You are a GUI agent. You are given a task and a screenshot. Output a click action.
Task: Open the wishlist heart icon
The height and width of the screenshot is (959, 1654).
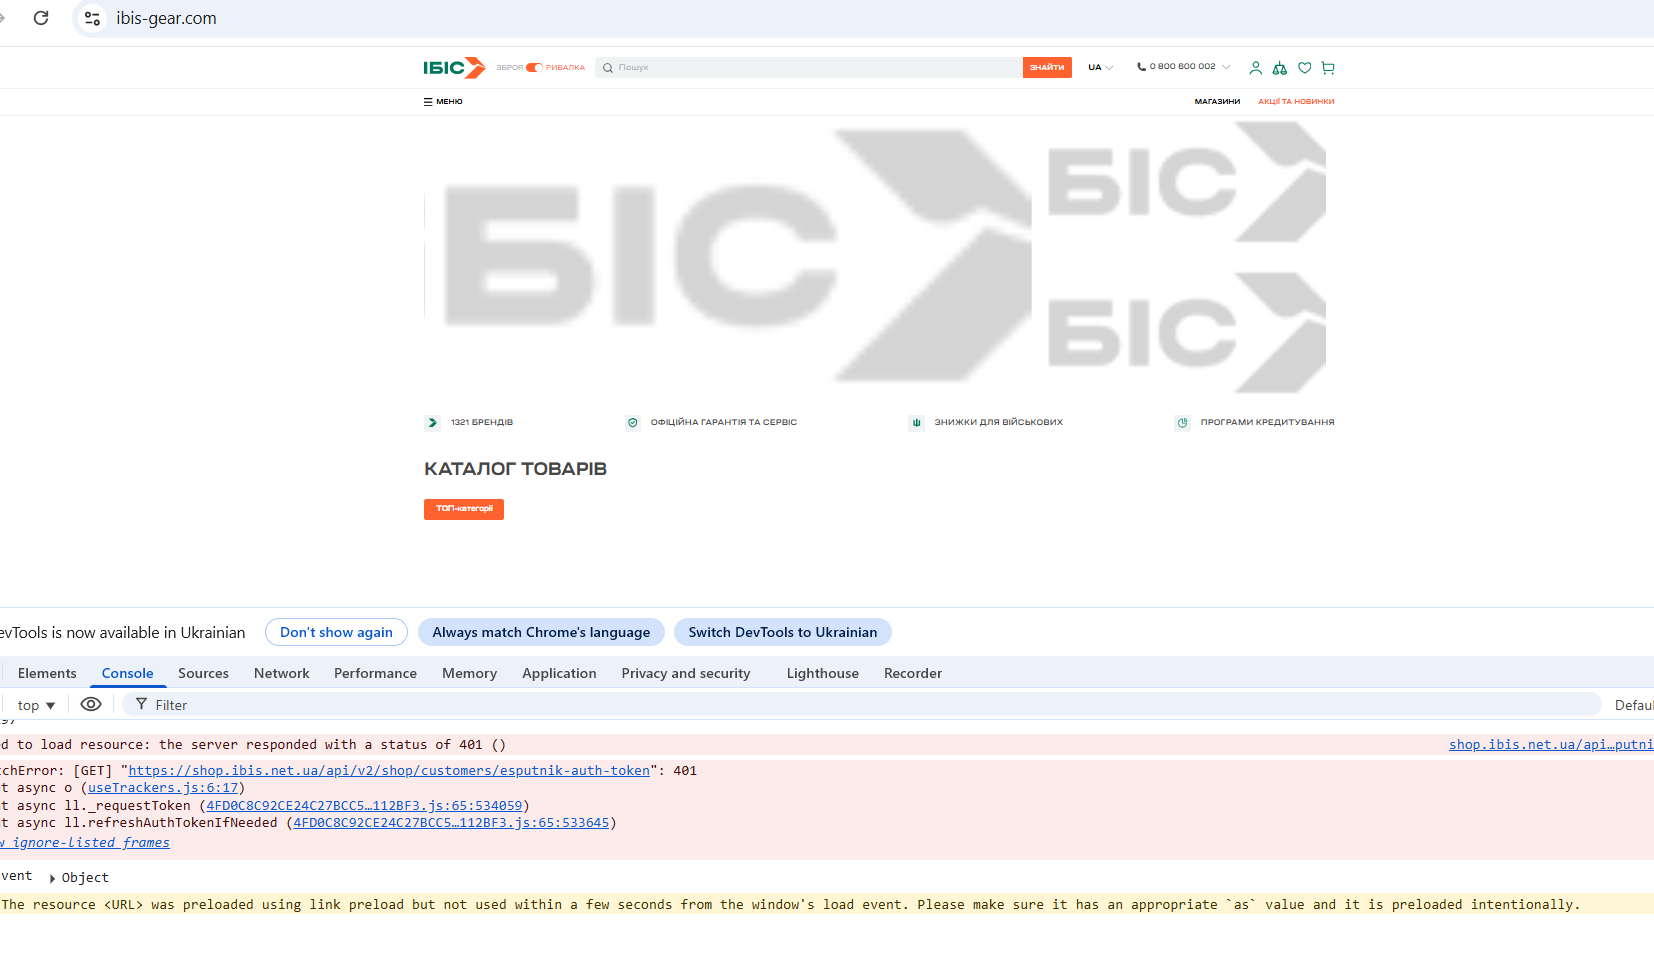(x=1304, y=68)
